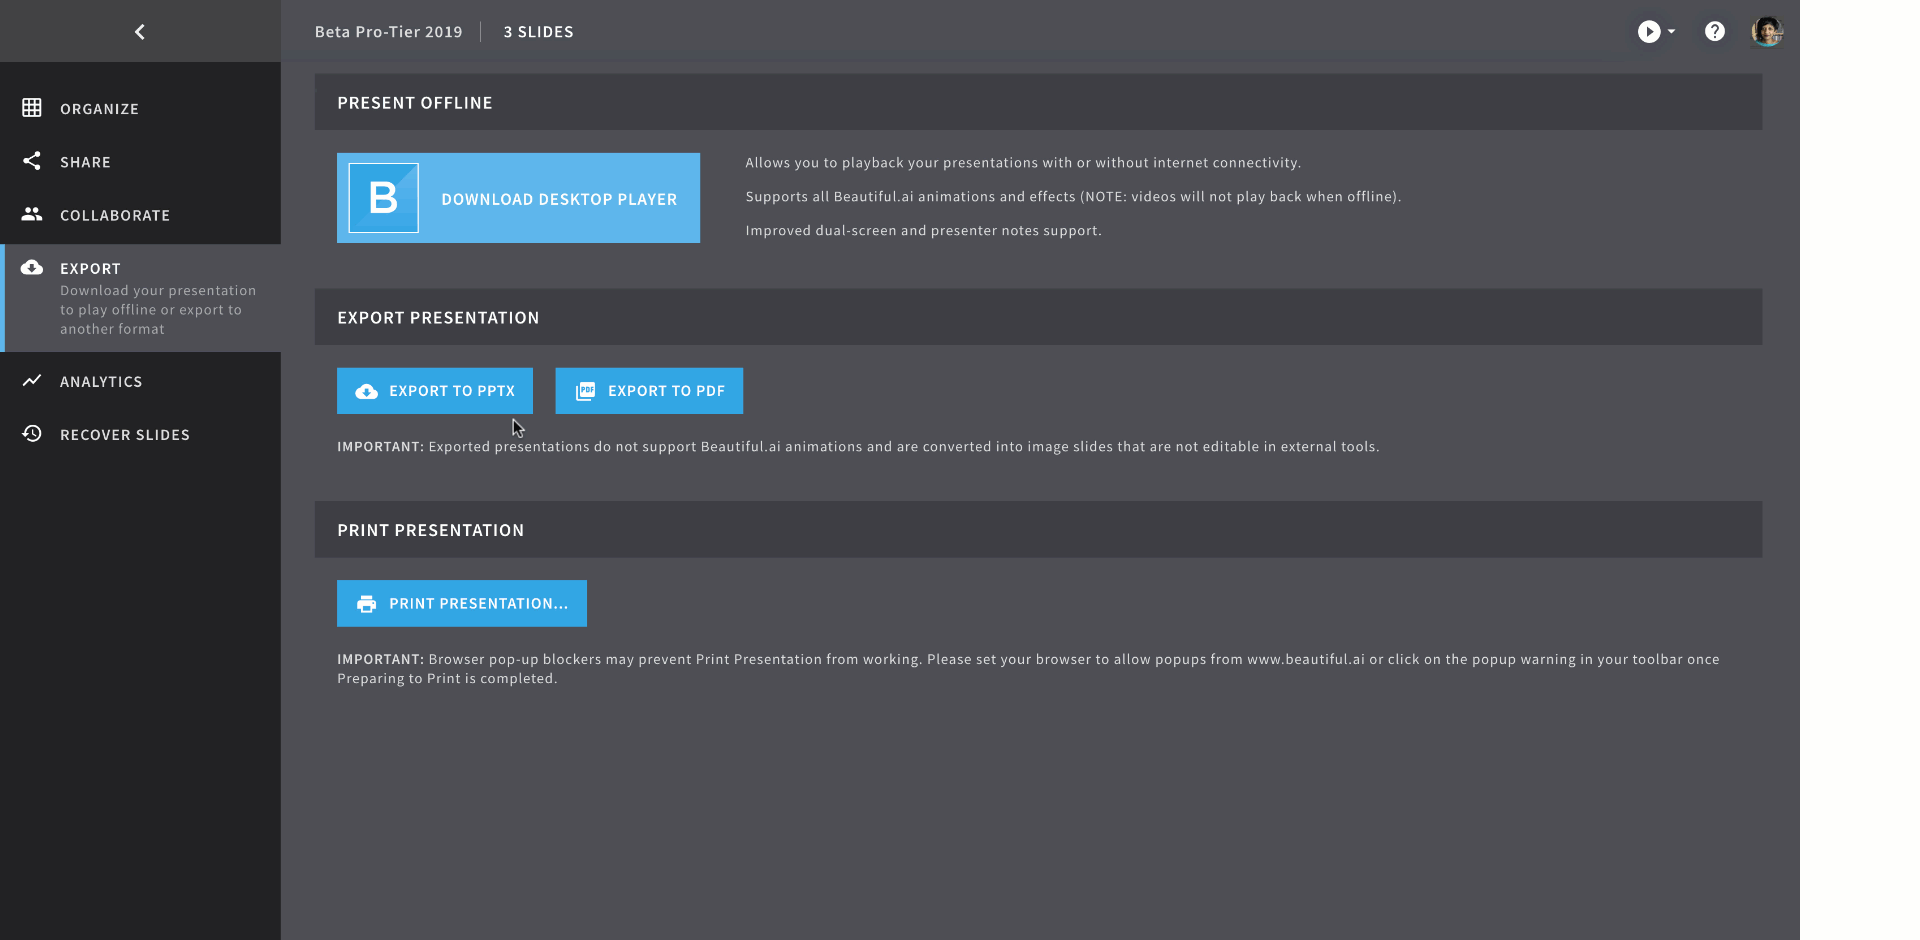
Task: Click the Beautiful.ai B logo icon
Action: [x=383, y=198]
